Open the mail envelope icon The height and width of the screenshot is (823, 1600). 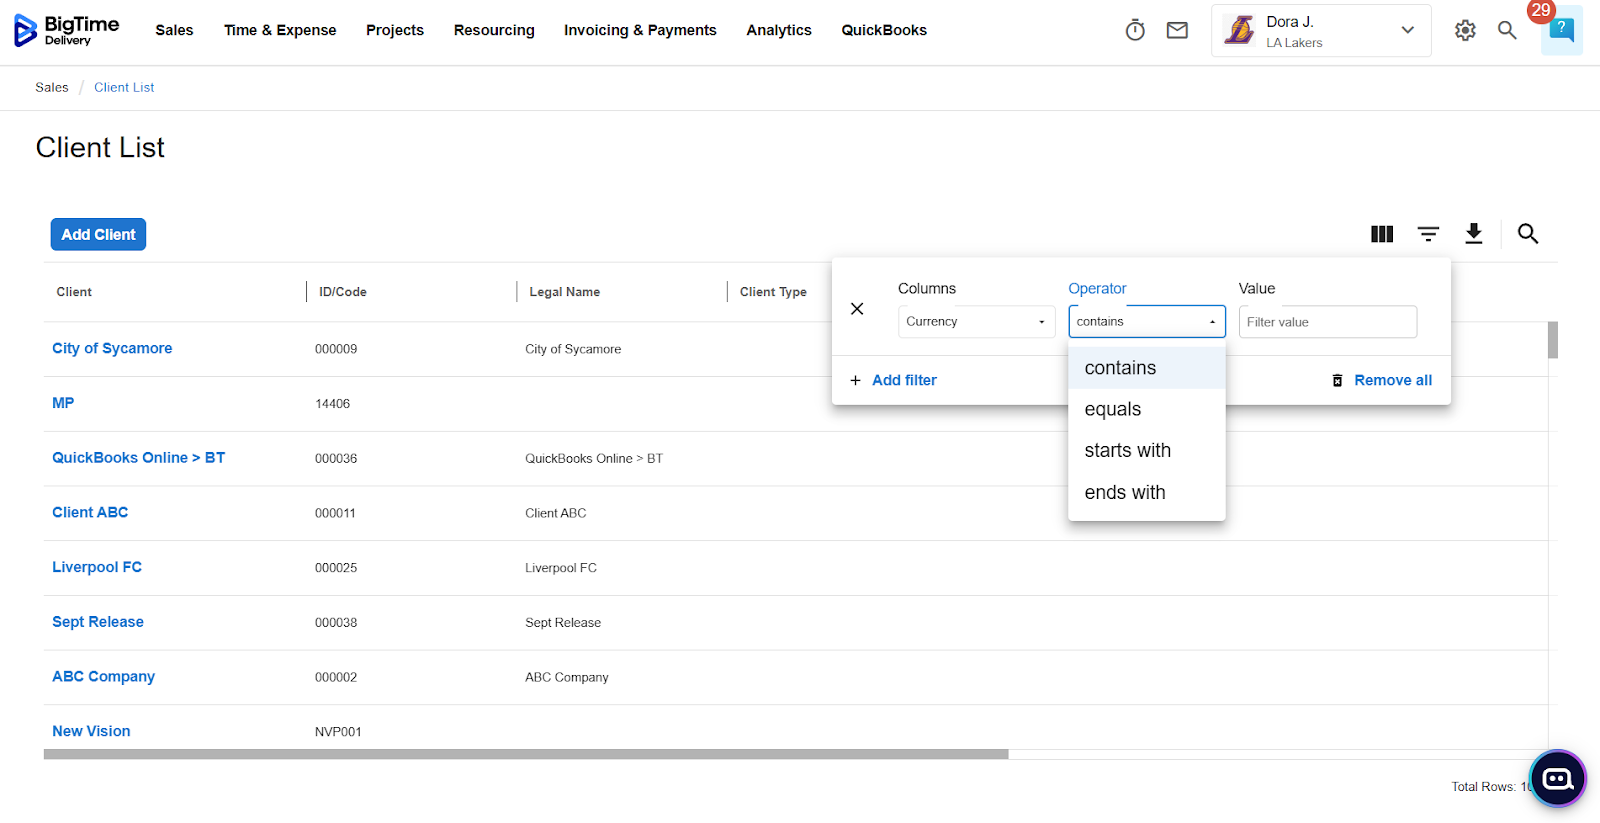[1177, 30]
